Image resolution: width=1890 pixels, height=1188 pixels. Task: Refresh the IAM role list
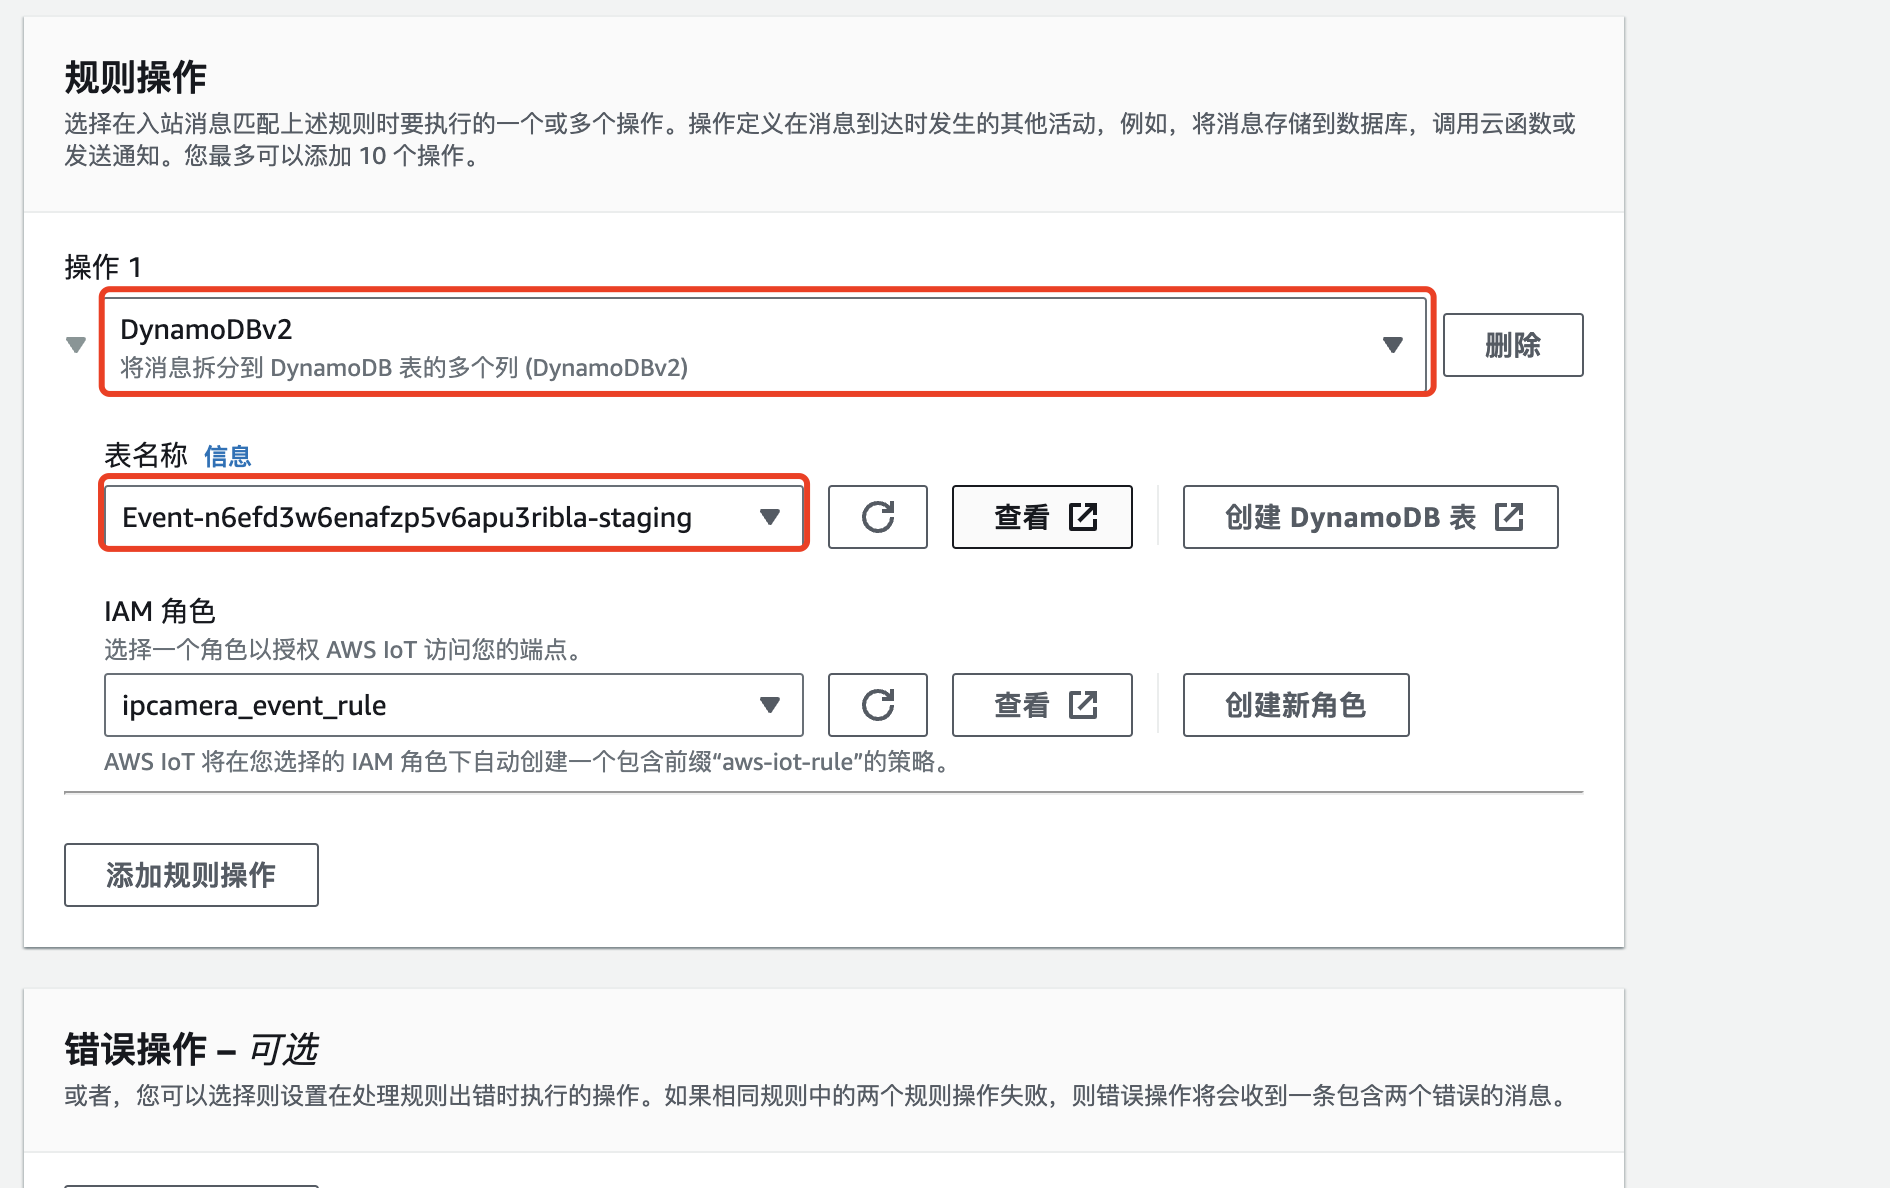point(878,705)
